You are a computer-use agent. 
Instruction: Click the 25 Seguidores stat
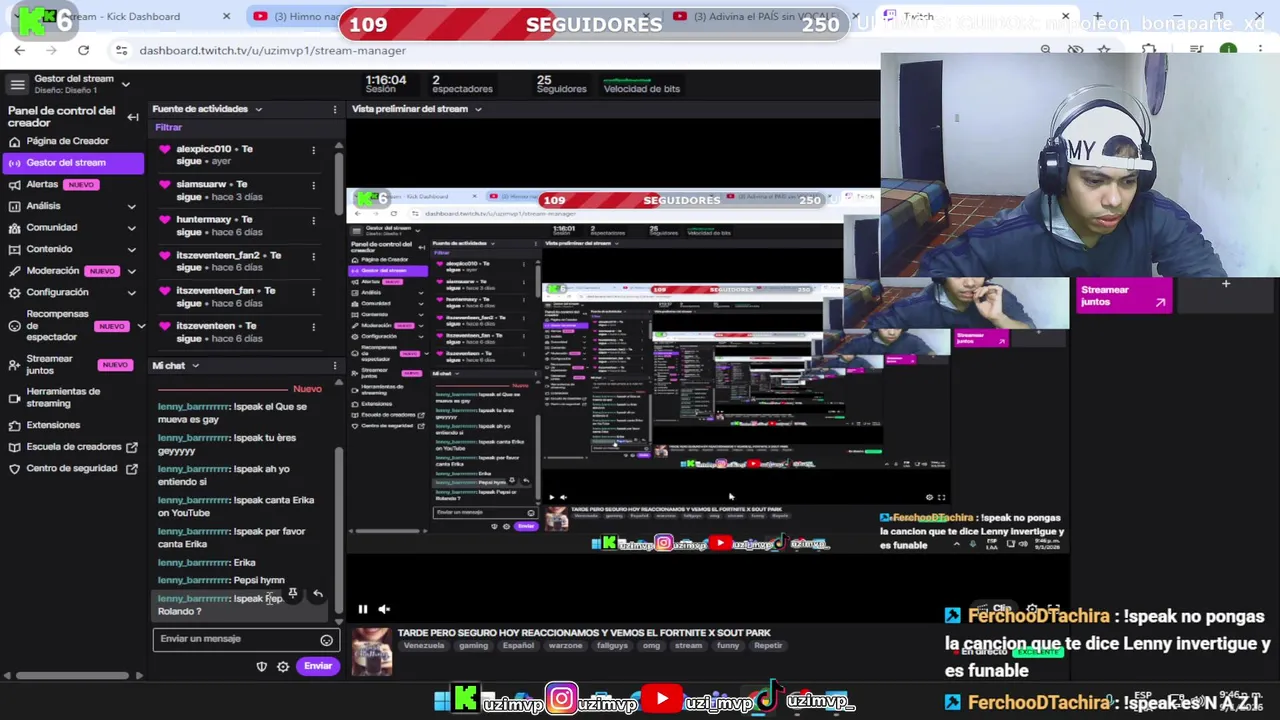point(561,84)
